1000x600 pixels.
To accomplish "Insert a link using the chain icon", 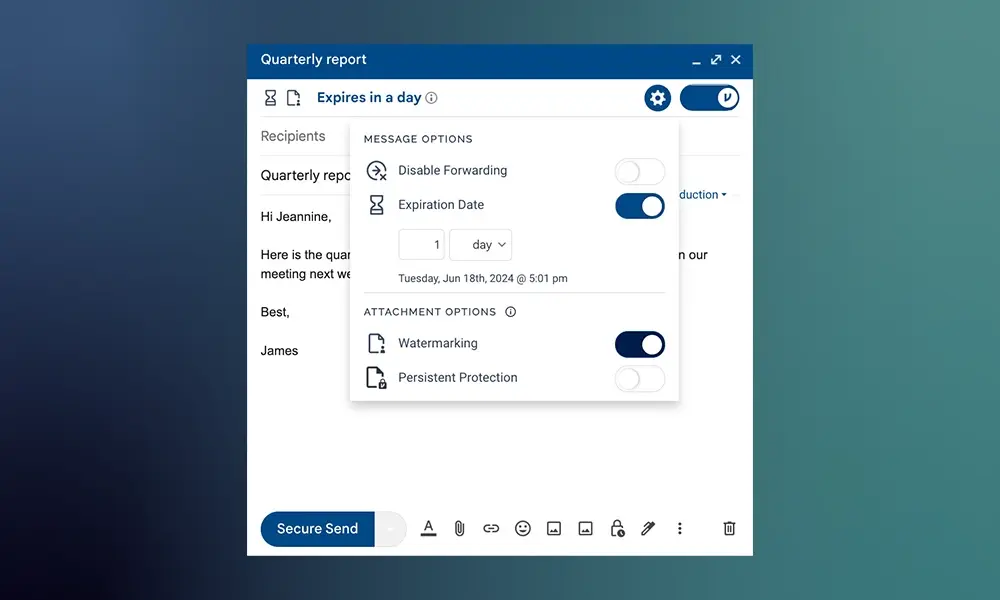I will click(x=491, y=528).
